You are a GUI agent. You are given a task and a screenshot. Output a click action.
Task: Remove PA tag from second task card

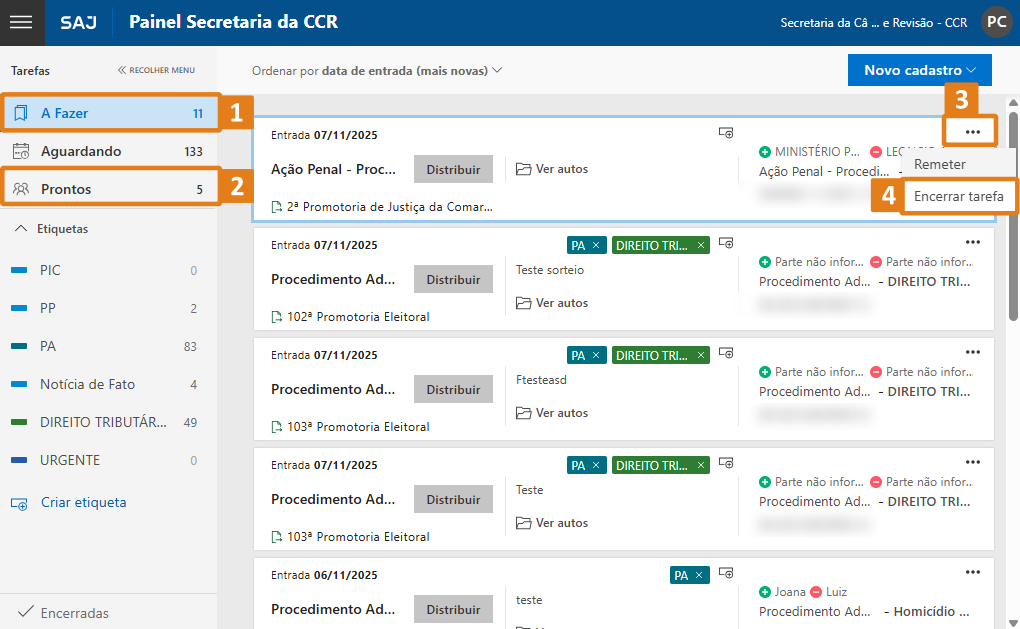(596, 245)
